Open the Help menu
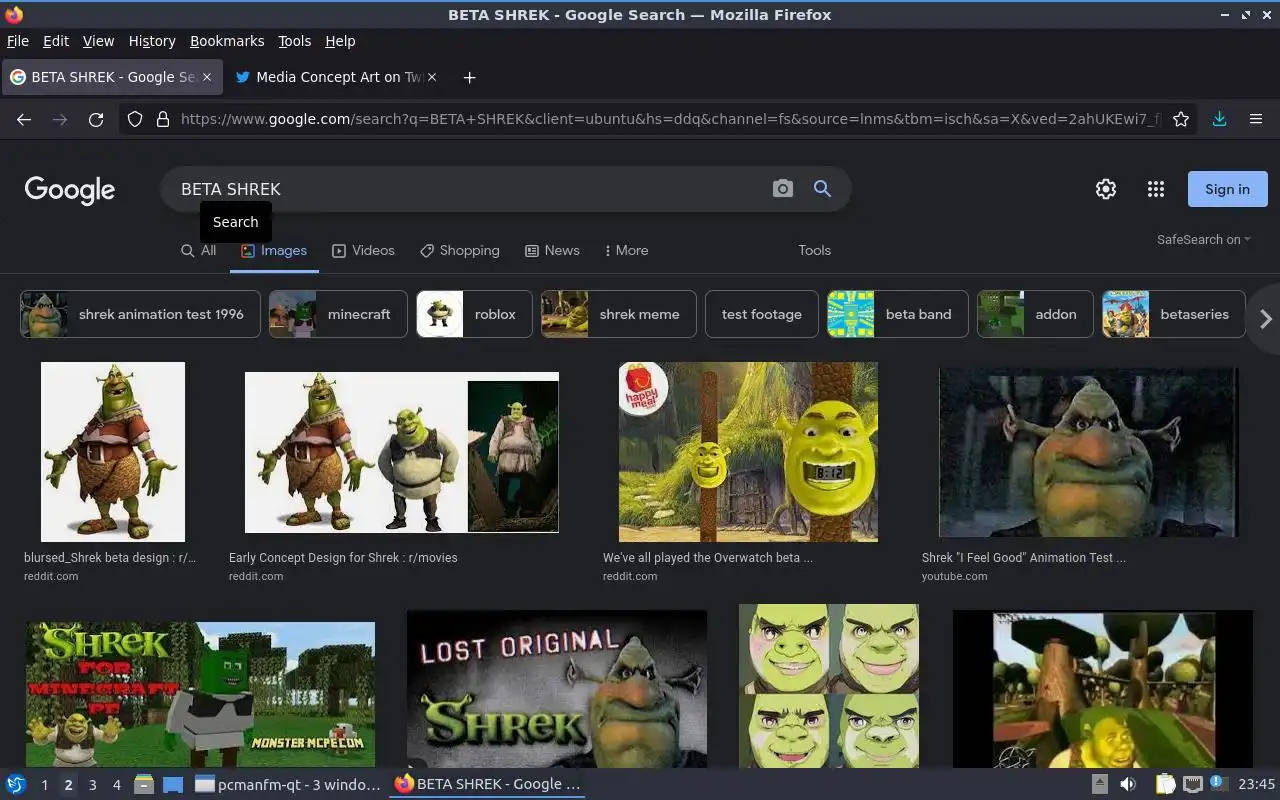 point(340,41)
